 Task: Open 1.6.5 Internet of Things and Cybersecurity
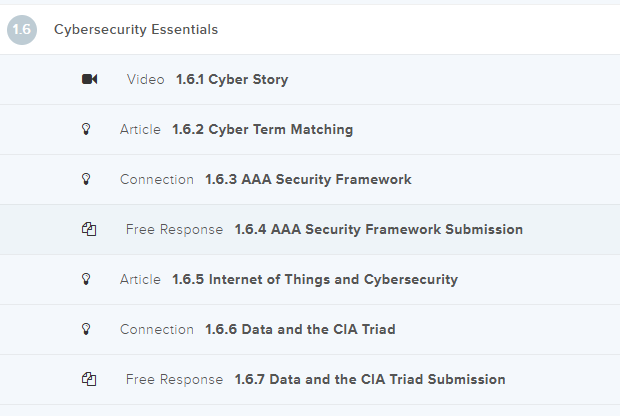click(315, 280)
